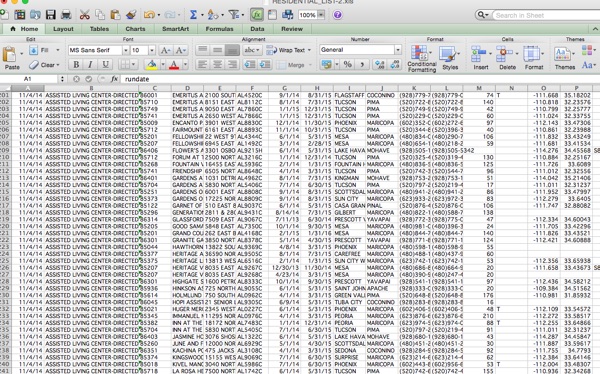This screenshot has height=374, width=600.
Task: Increase font size with A up
Action: pyautogui.click(x=165, y=50)
